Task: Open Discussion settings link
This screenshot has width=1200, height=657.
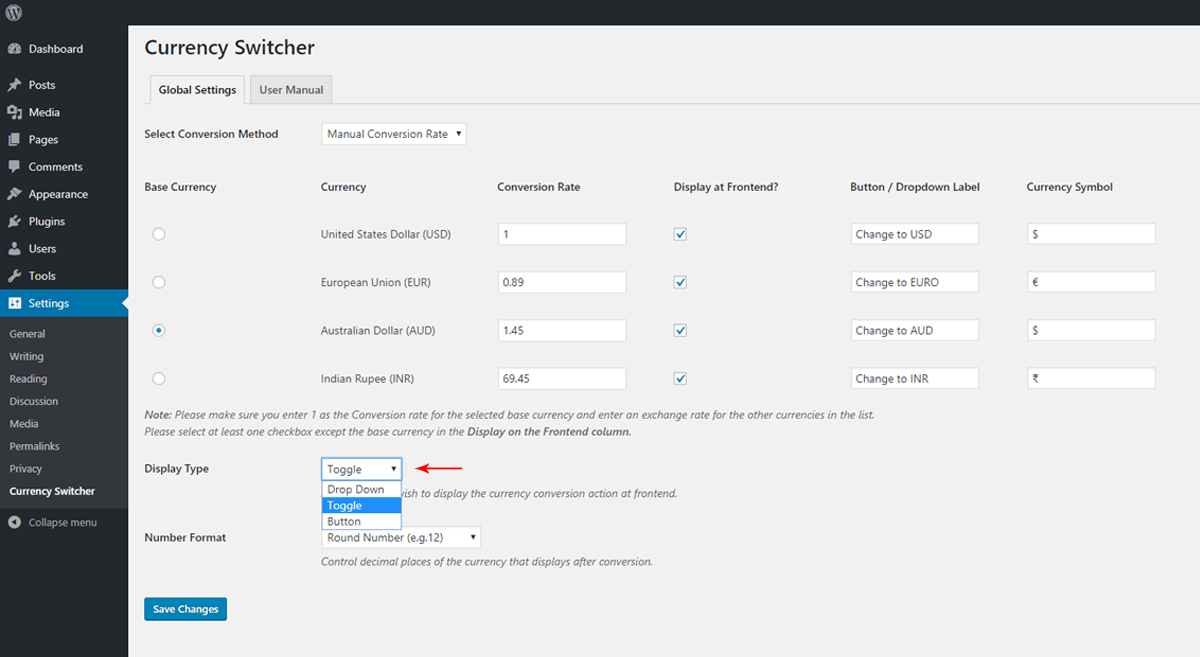Action: (34, 402)
